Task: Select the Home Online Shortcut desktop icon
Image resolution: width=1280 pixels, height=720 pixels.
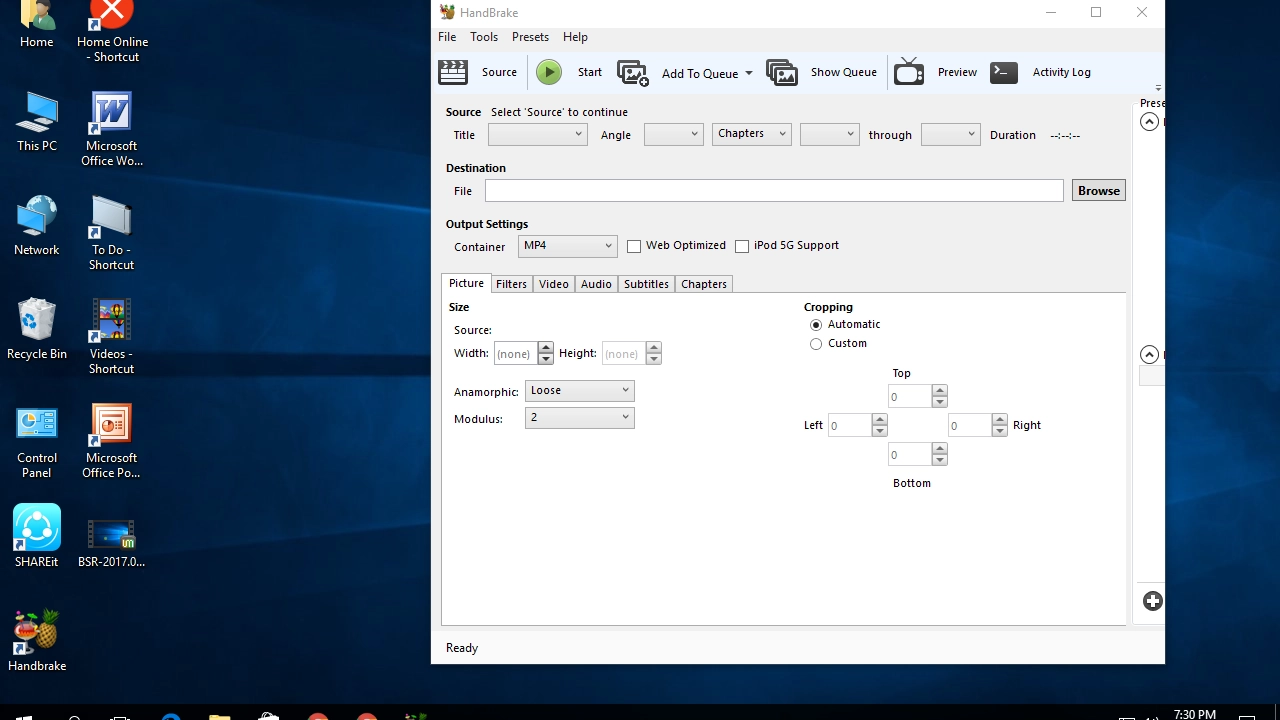Action: 112,32
